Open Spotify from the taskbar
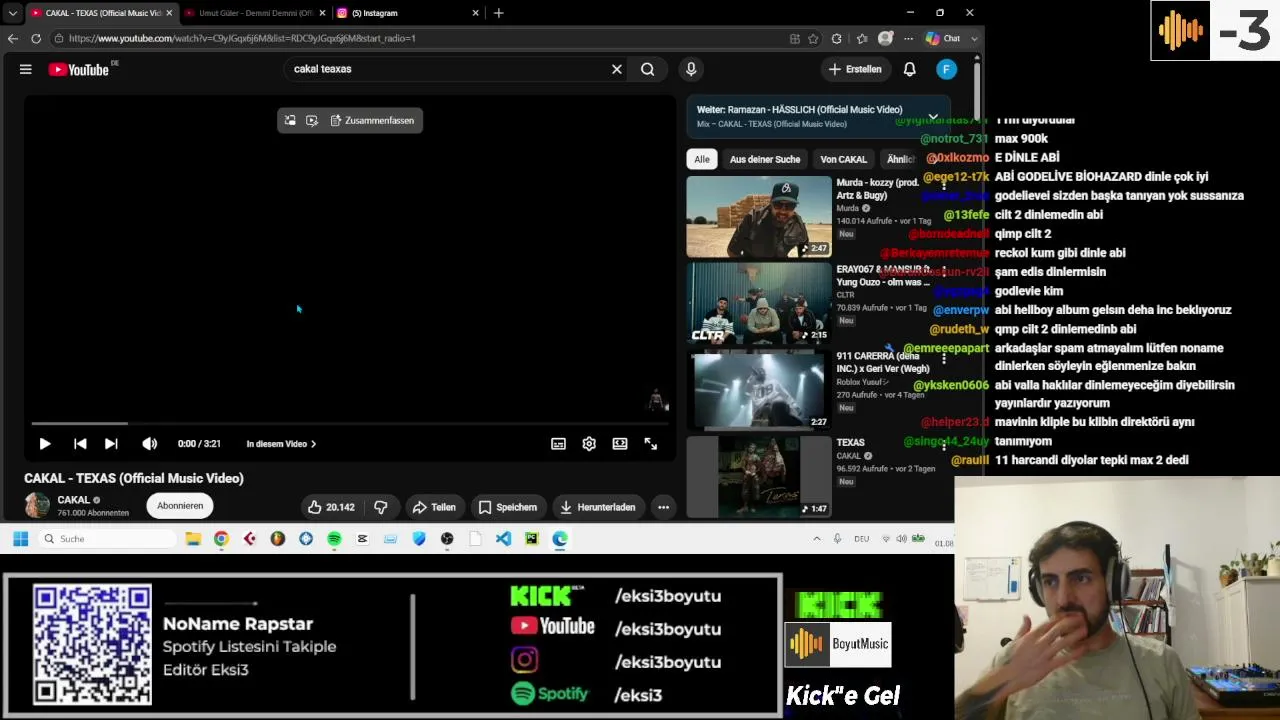Viewport: 1280px width, 720px height. point(334,539)
